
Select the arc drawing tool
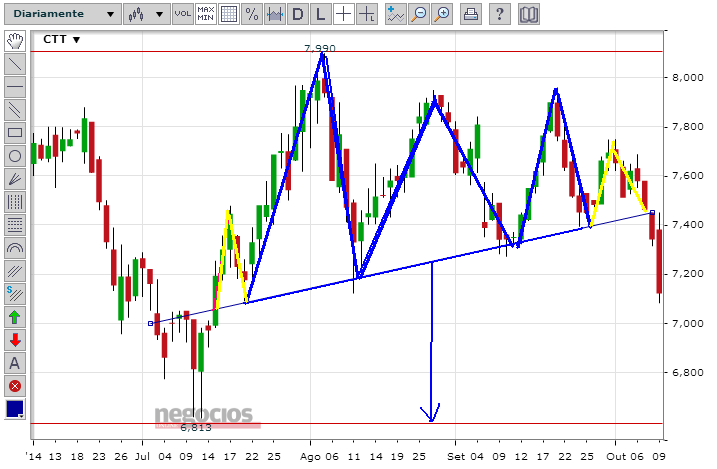click(x=15, y=248)
